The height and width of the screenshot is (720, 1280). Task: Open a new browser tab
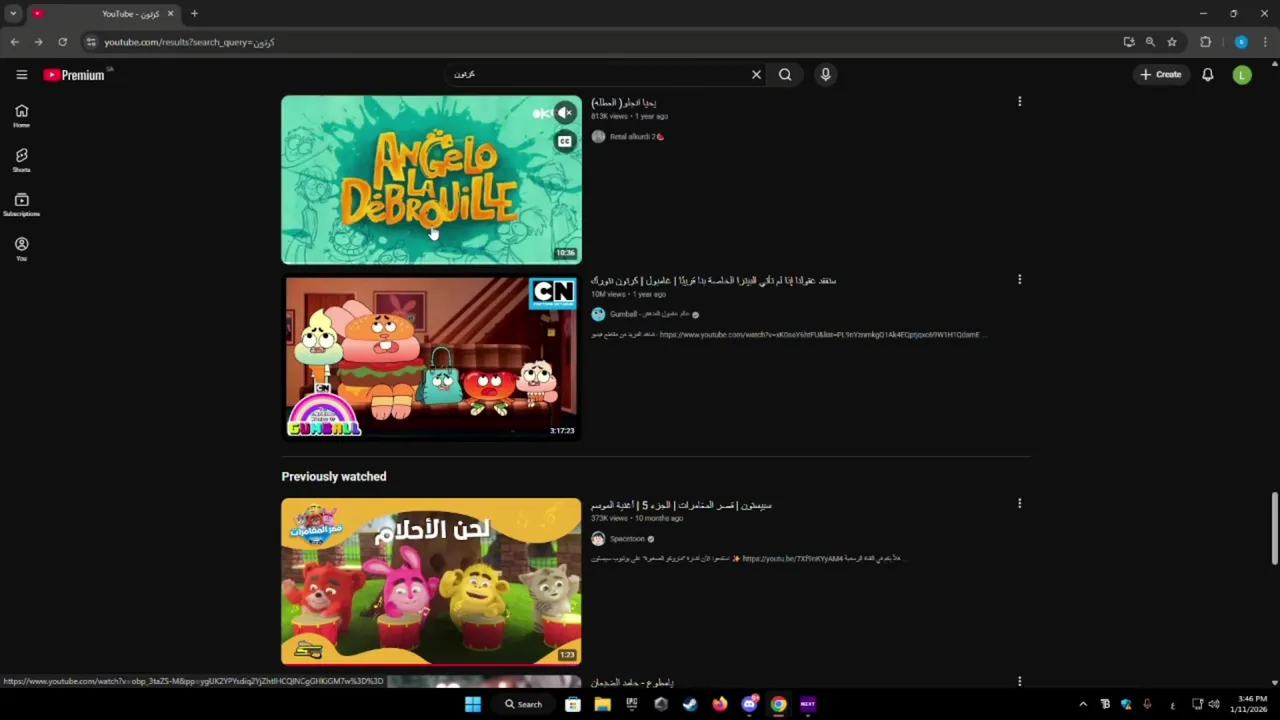(x=194, y=14)
